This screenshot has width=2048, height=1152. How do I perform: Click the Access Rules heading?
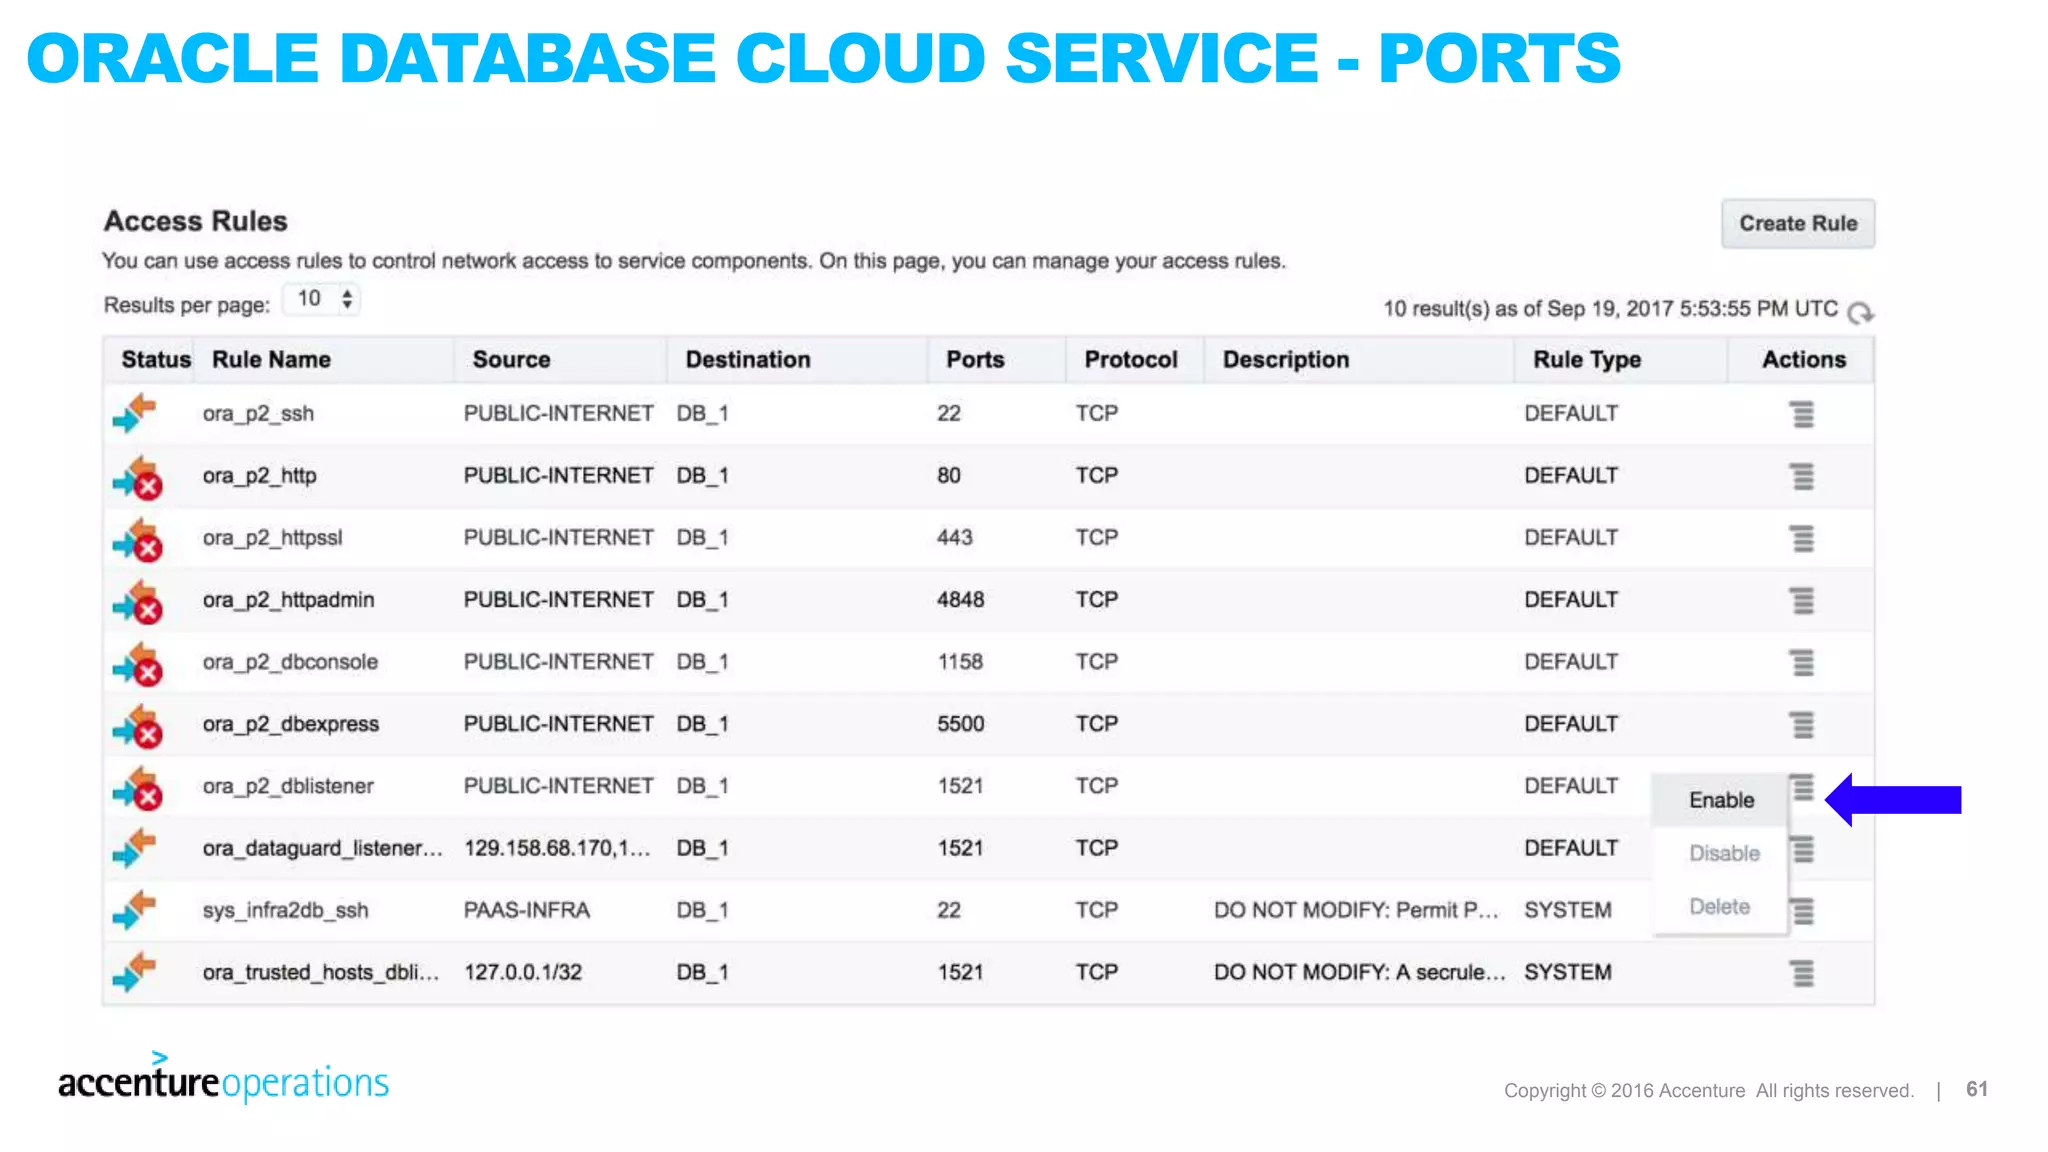pos(195,221)
